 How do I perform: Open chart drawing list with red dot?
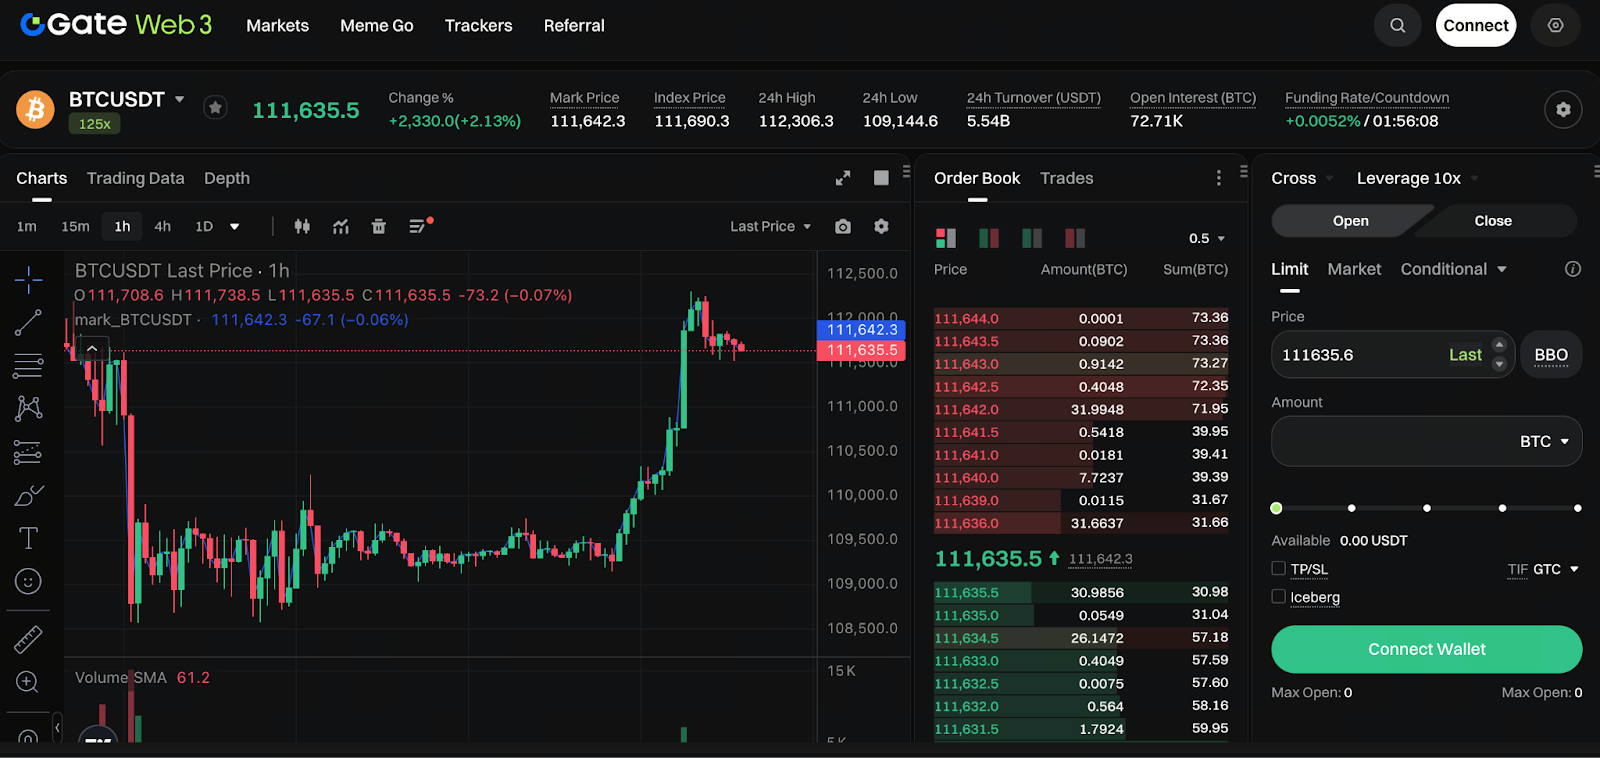[x=420, y=226]
